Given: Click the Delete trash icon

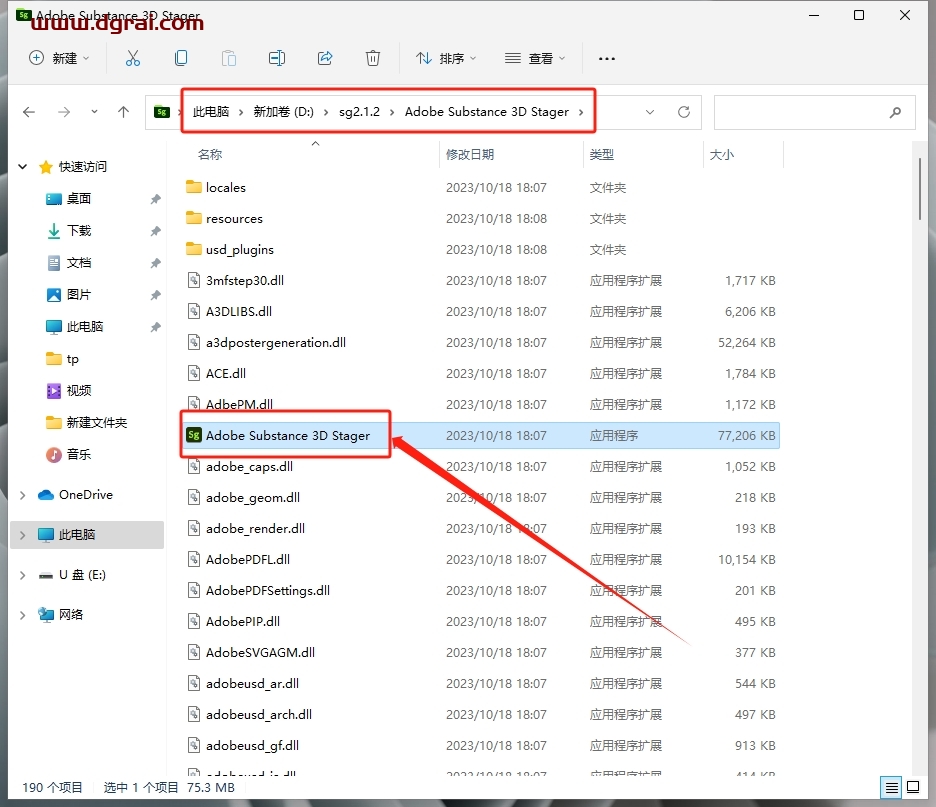Looking at the screenshot, I should pyautogui.click(x=372, y=58).
